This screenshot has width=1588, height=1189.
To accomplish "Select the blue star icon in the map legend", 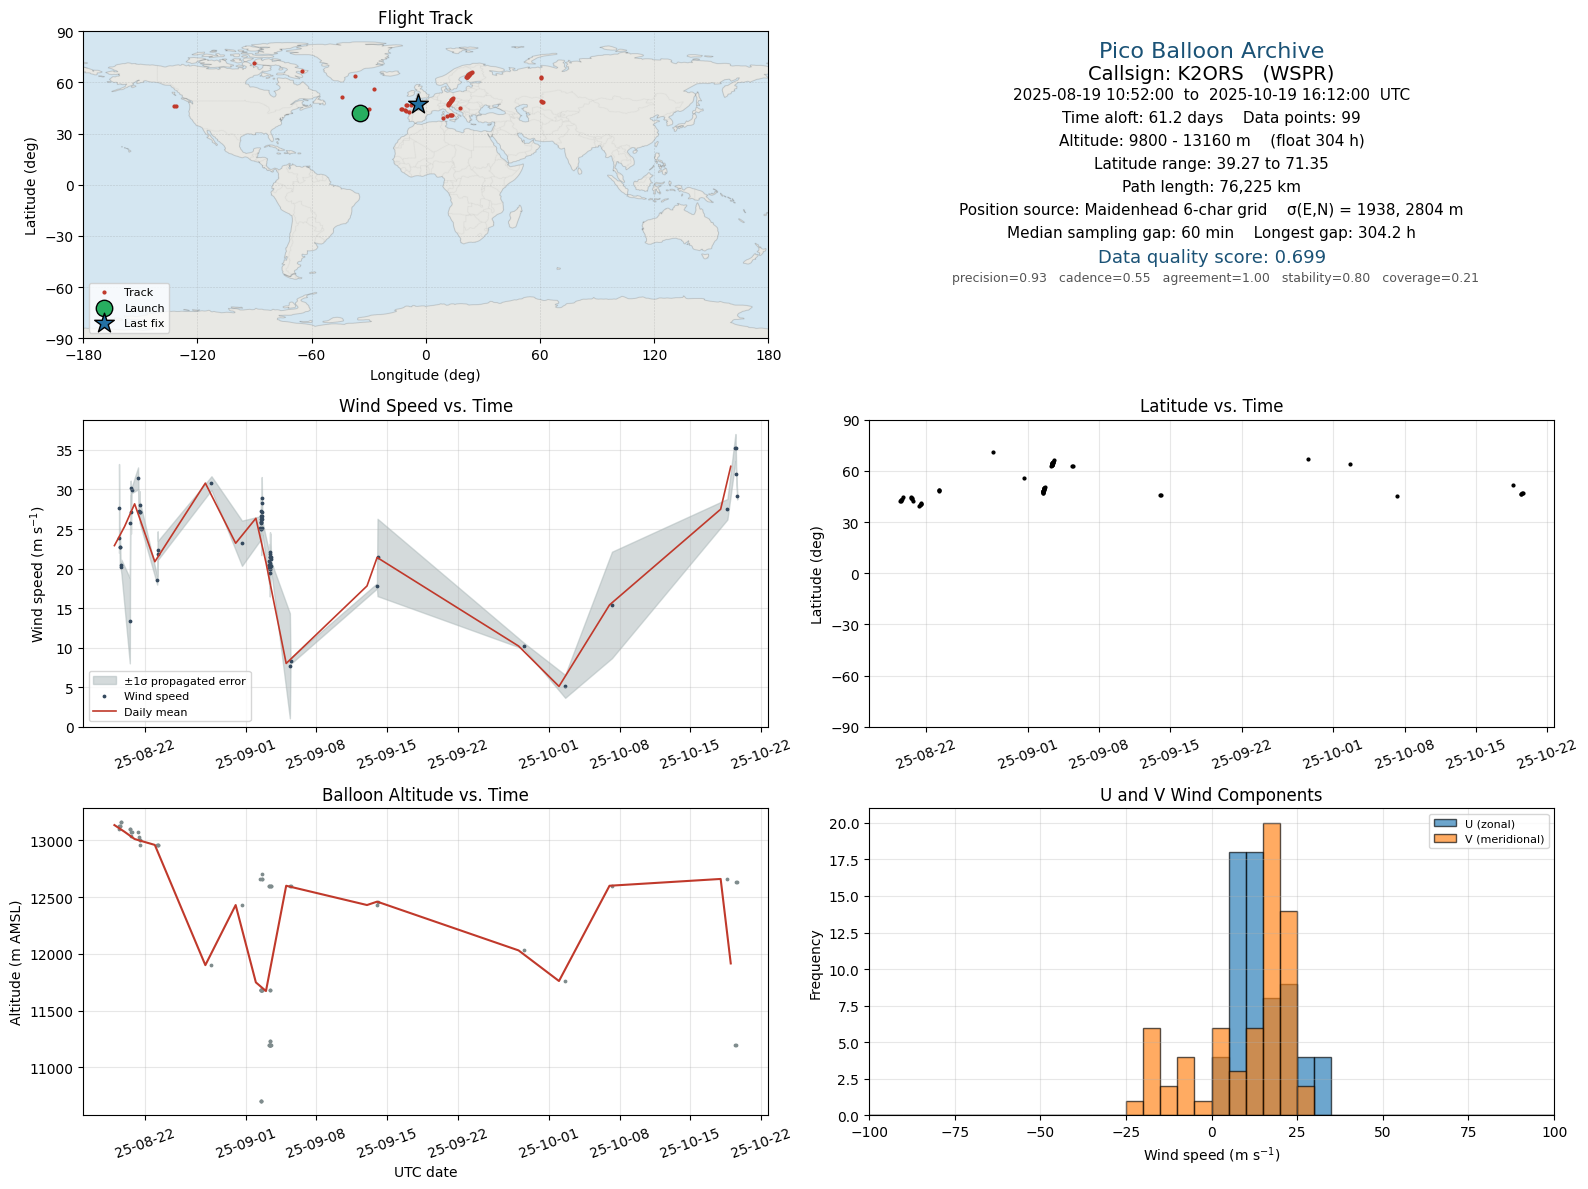I will click(104, 323).
